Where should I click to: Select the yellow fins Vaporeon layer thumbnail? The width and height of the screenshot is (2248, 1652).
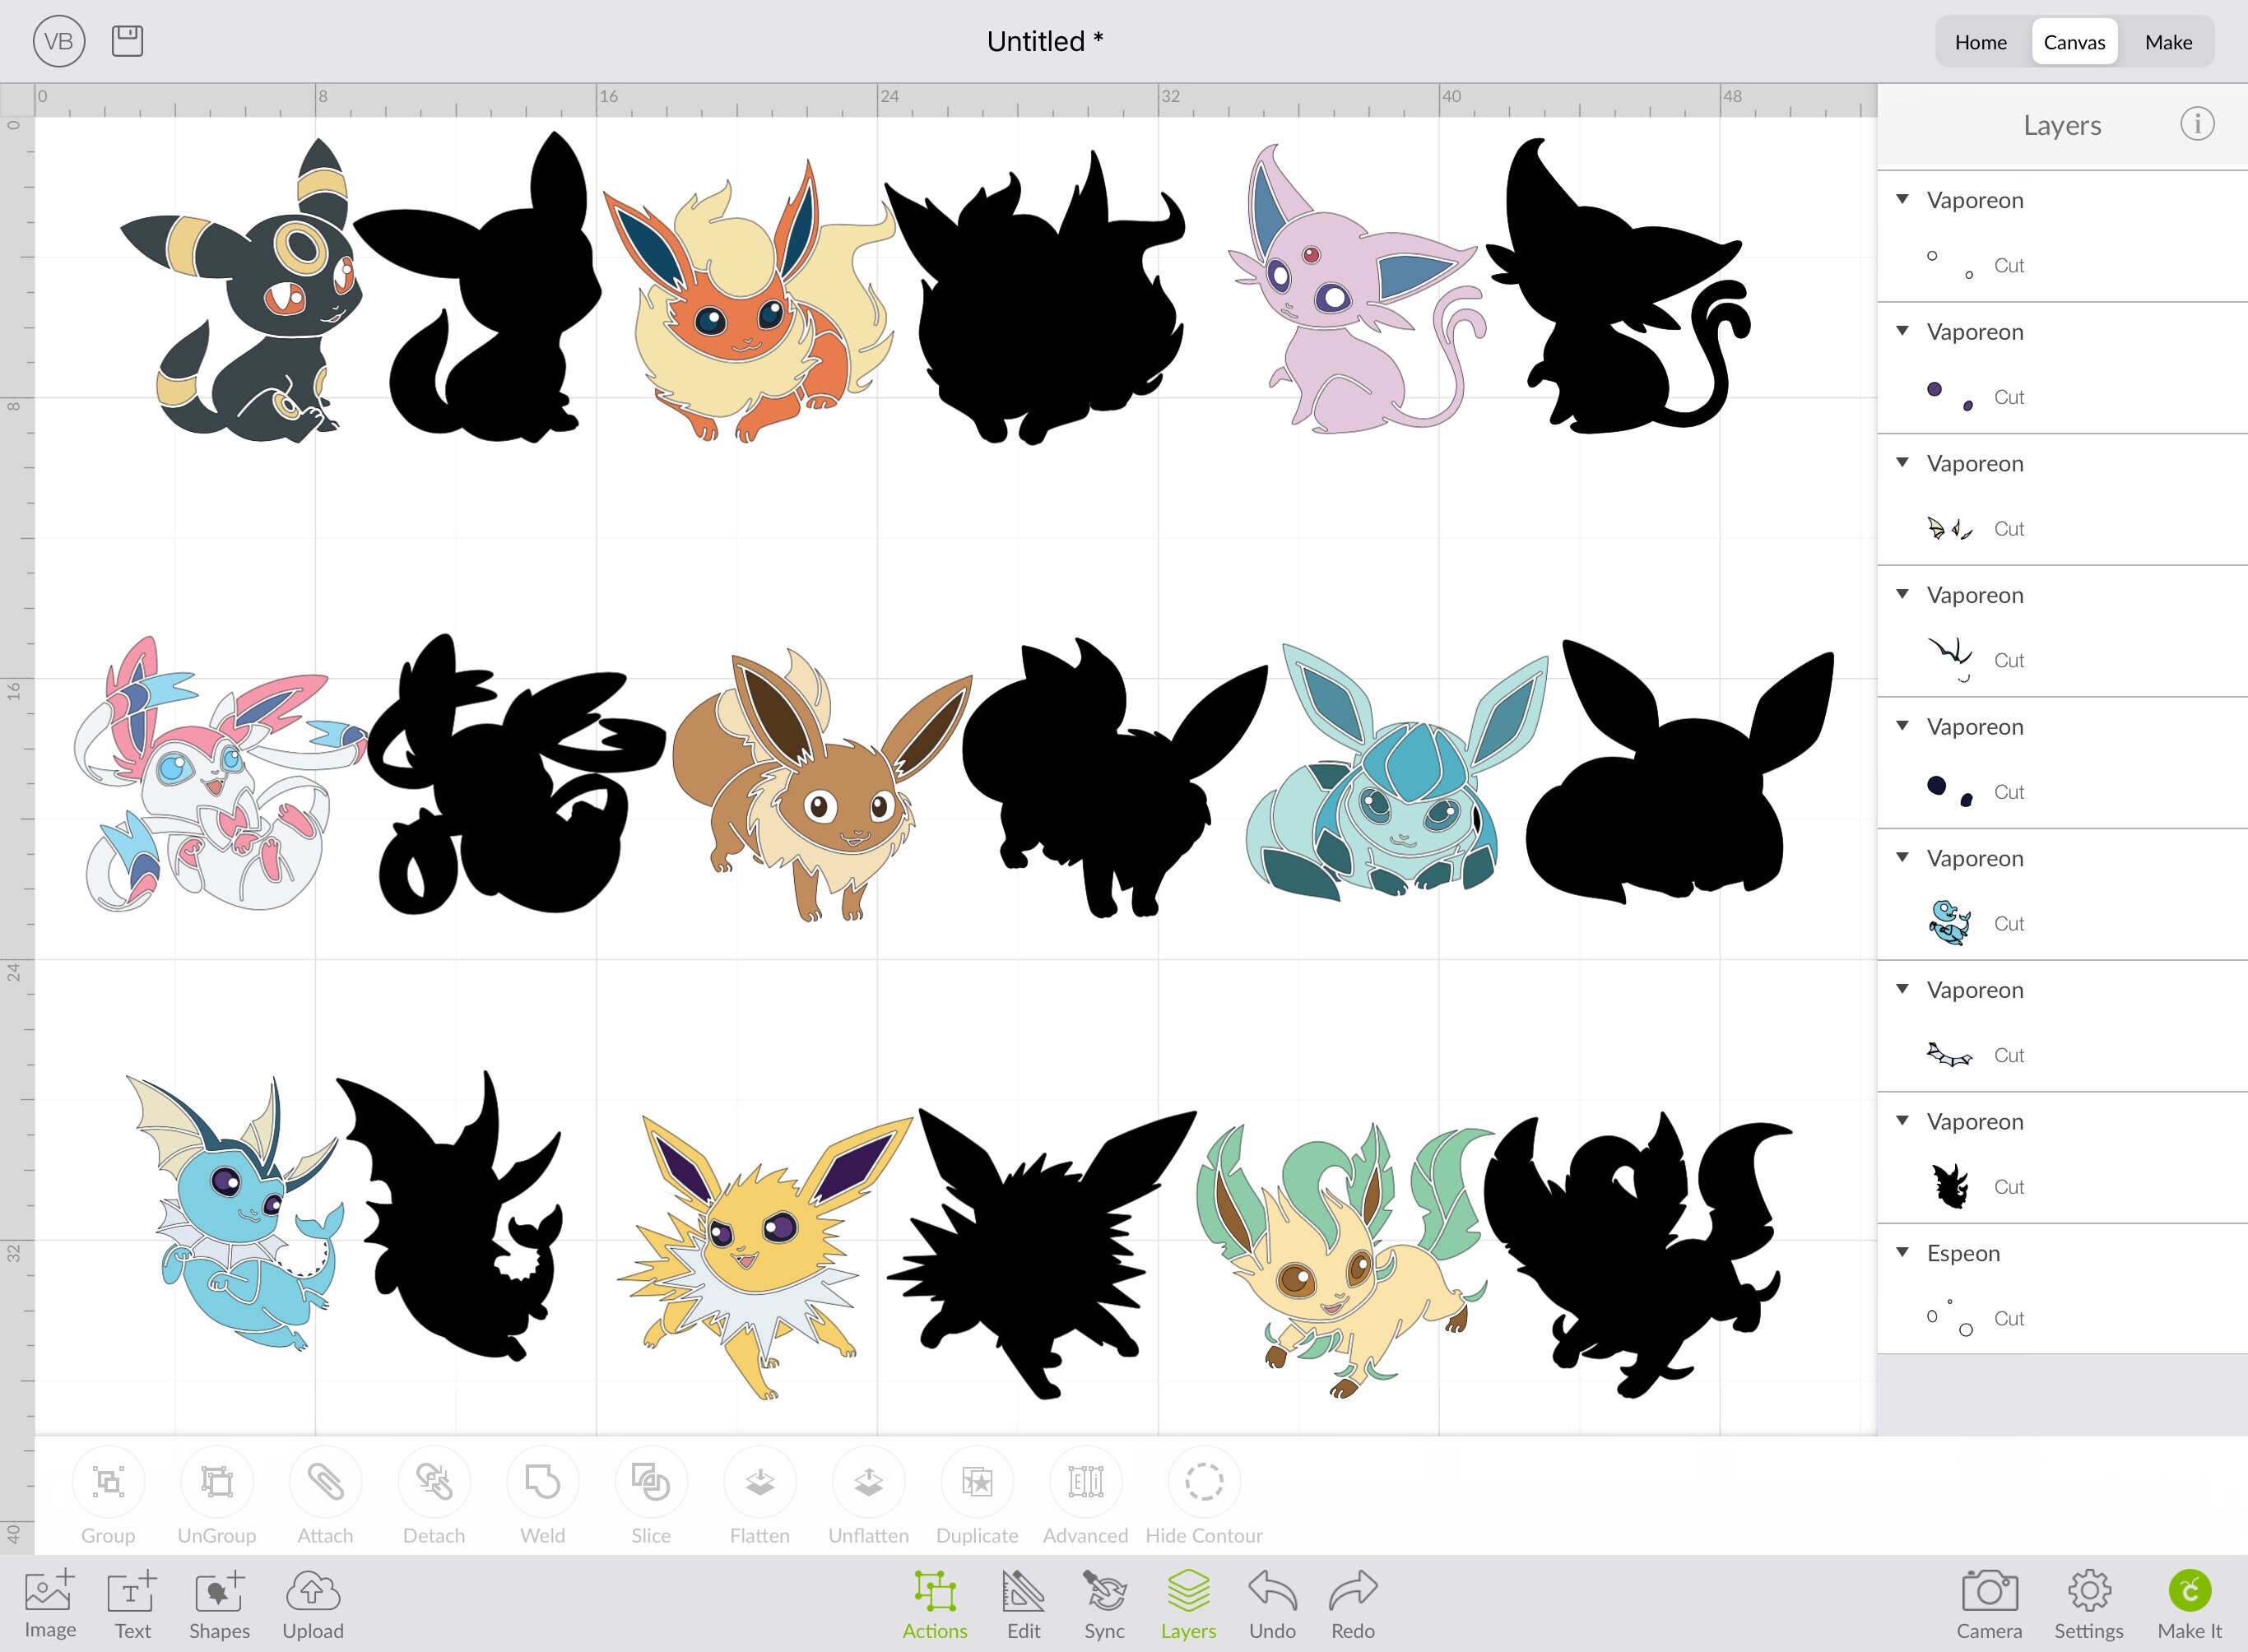[x=1949, y=528]
